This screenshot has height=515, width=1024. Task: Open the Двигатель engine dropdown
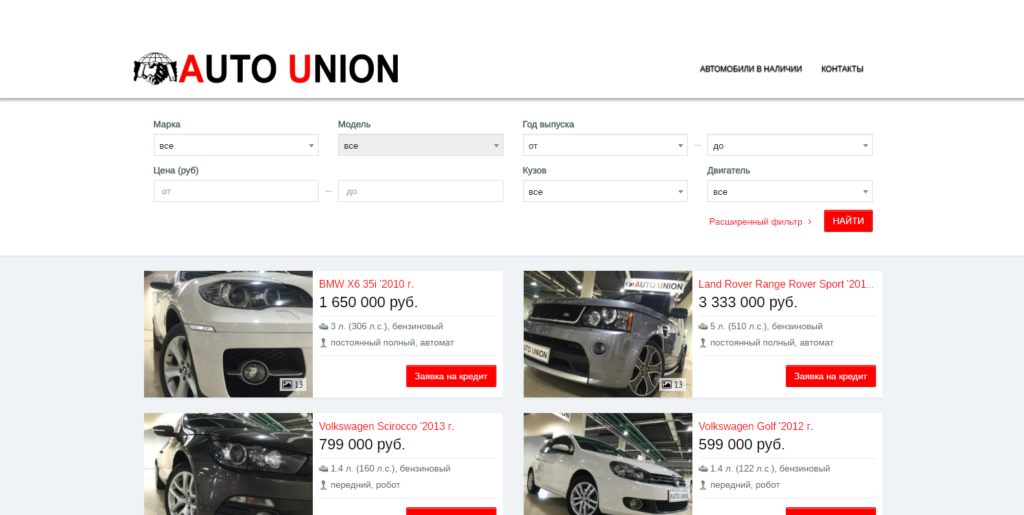pyautogui.click(x=790, y=191)
